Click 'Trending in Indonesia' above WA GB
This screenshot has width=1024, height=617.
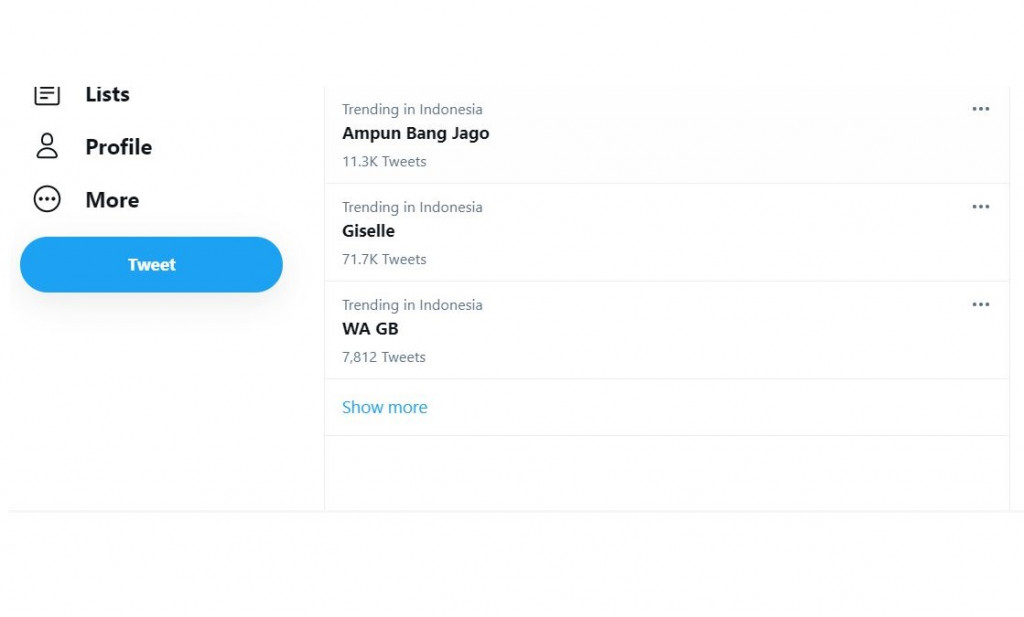tap(412, 305)
